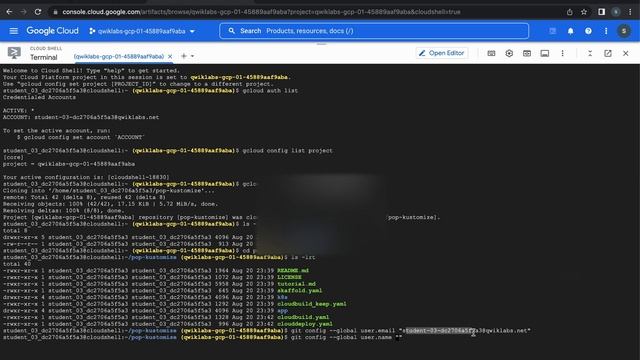Screen dimensions: 640x360
Task: Click cloudbuild.yaml in the listing
Action: click(x=303, y=317)
